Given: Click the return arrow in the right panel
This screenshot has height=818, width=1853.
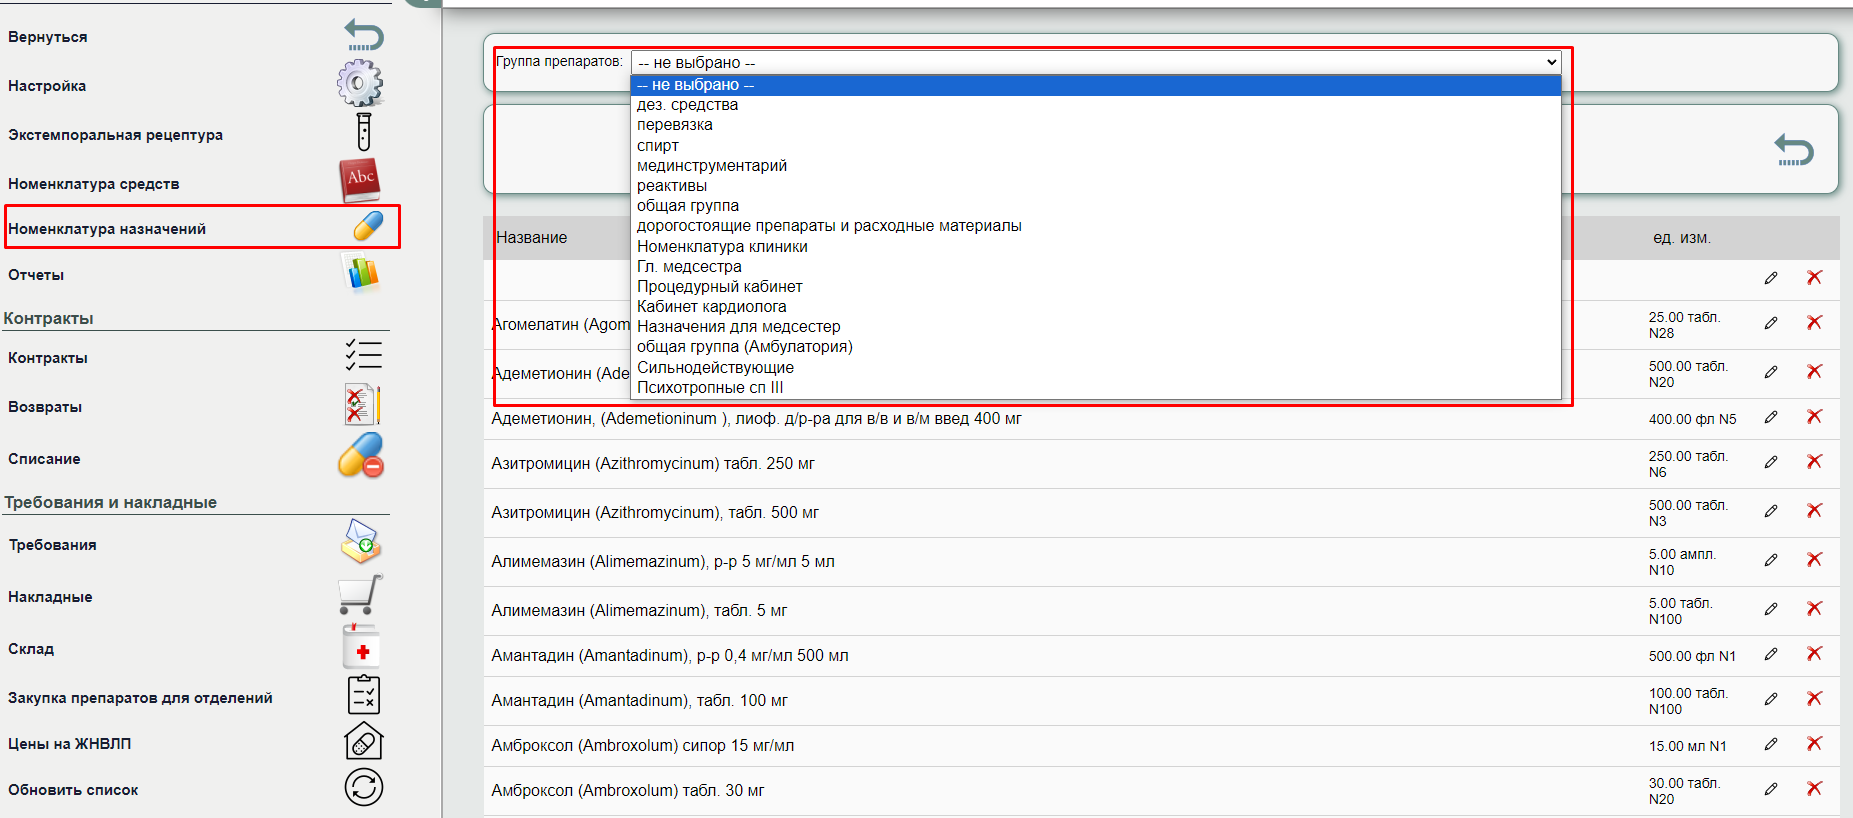Looking at the screenshot, I should (1794, 150).
